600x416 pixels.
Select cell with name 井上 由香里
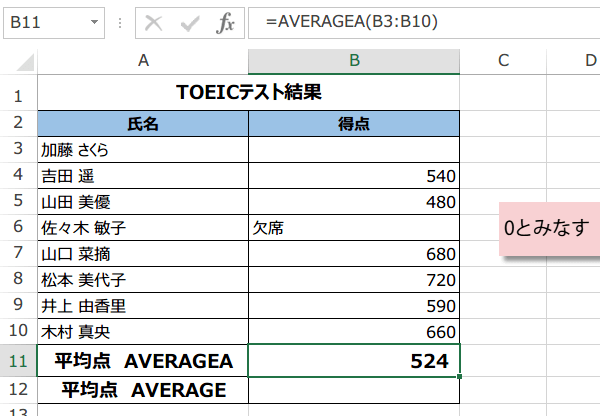pyautogui.click(x=143, y=306)
